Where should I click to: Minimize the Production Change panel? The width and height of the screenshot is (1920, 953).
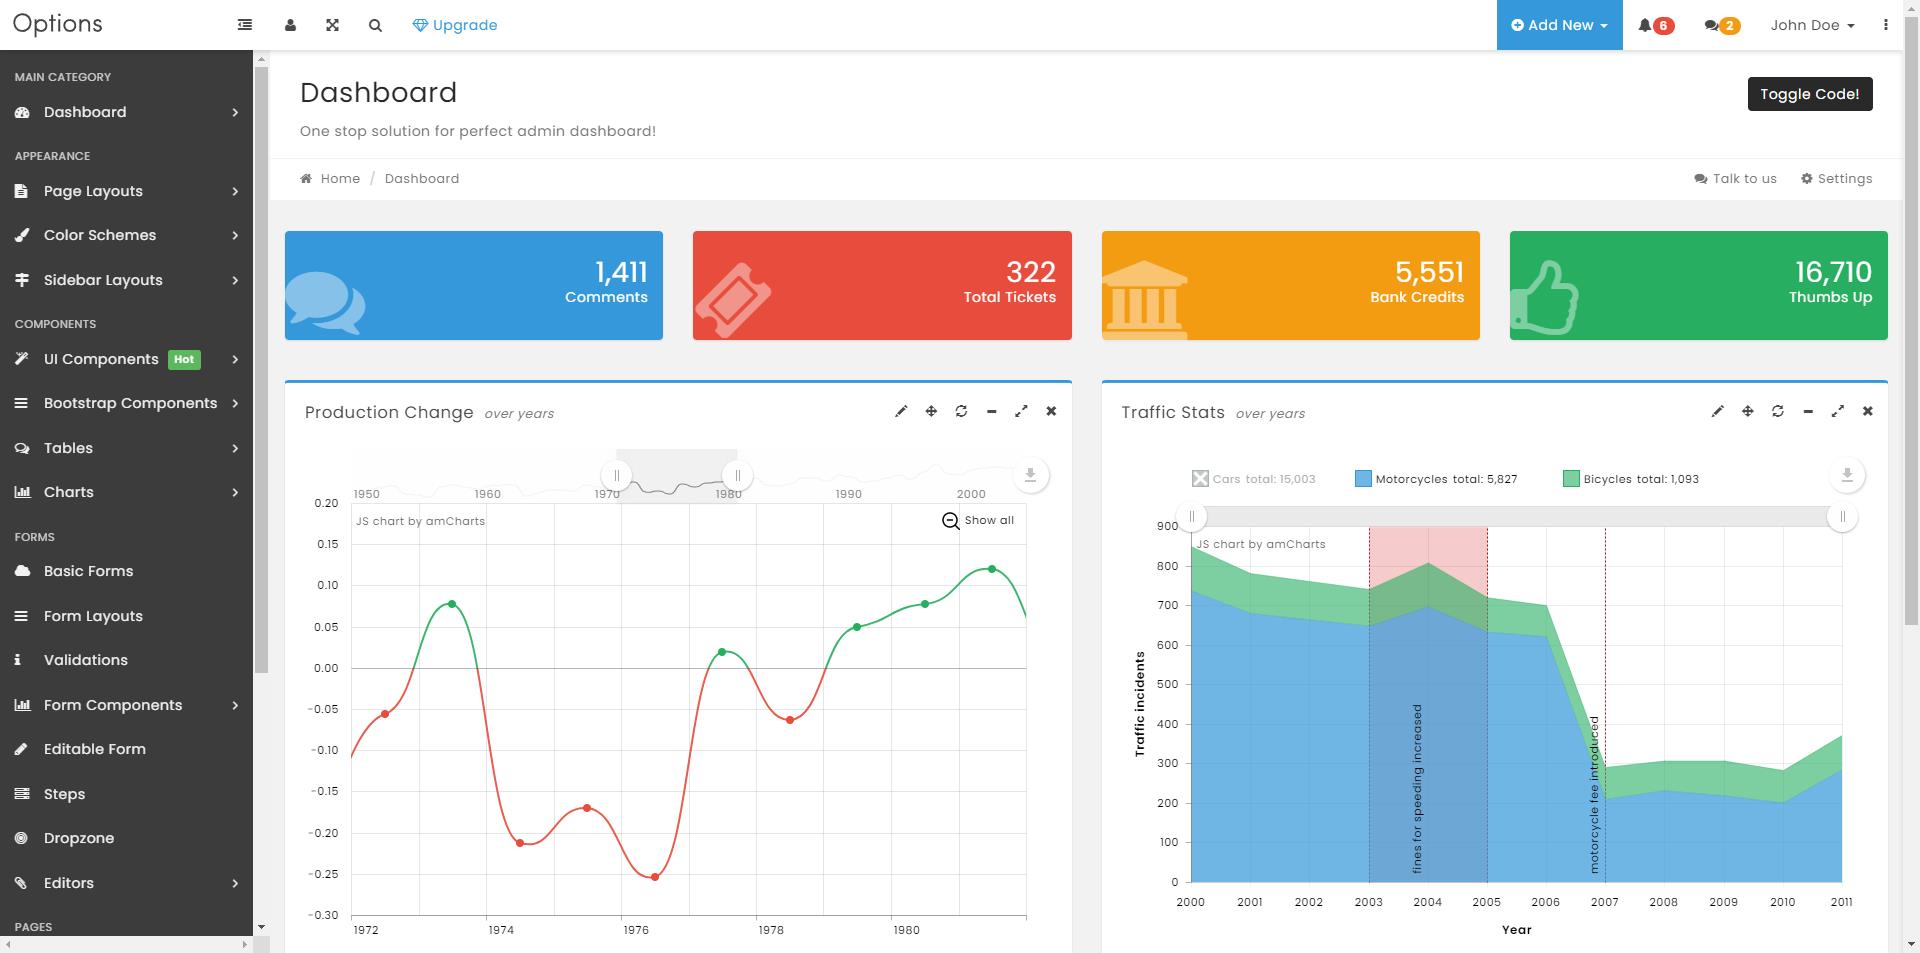pos(991,411)
